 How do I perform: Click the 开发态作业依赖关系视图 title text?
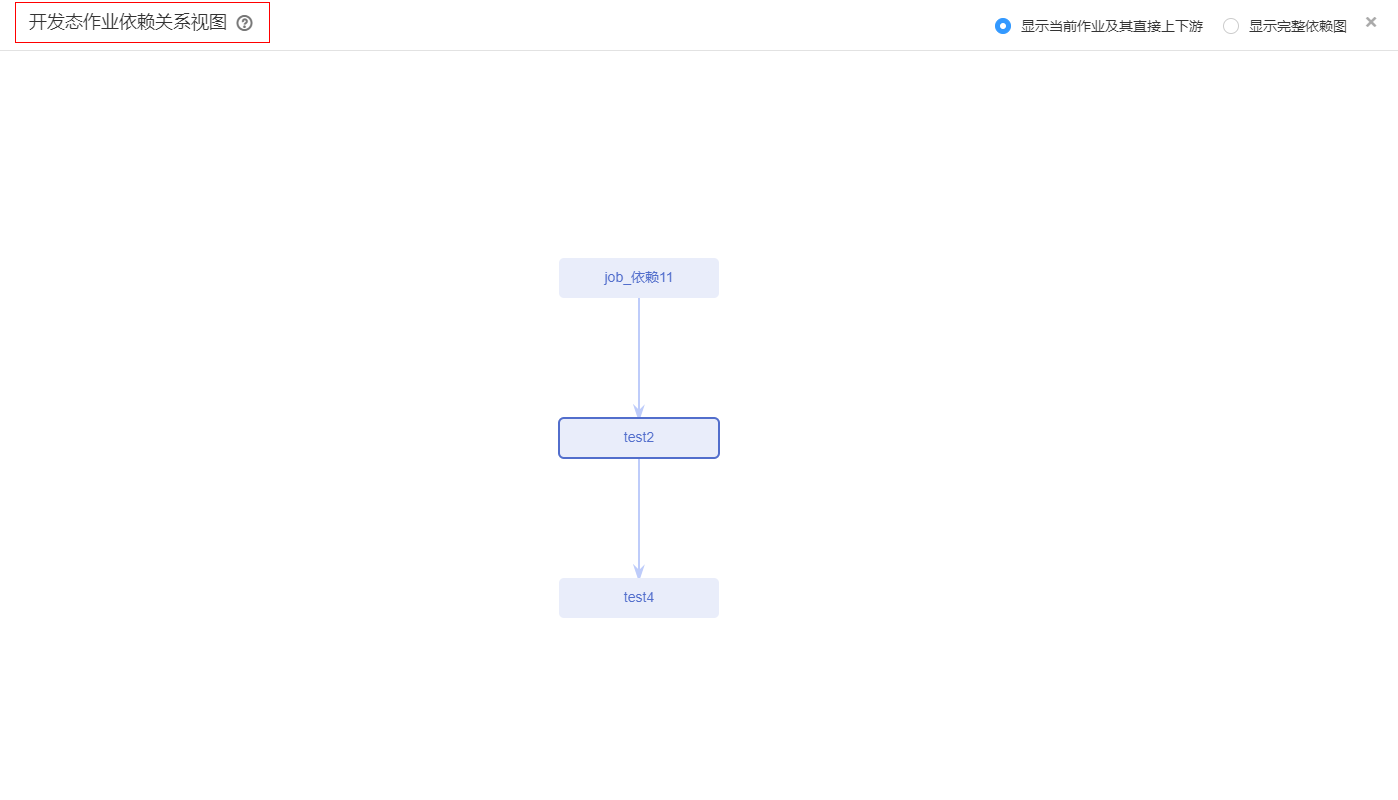tap(128, 23)
